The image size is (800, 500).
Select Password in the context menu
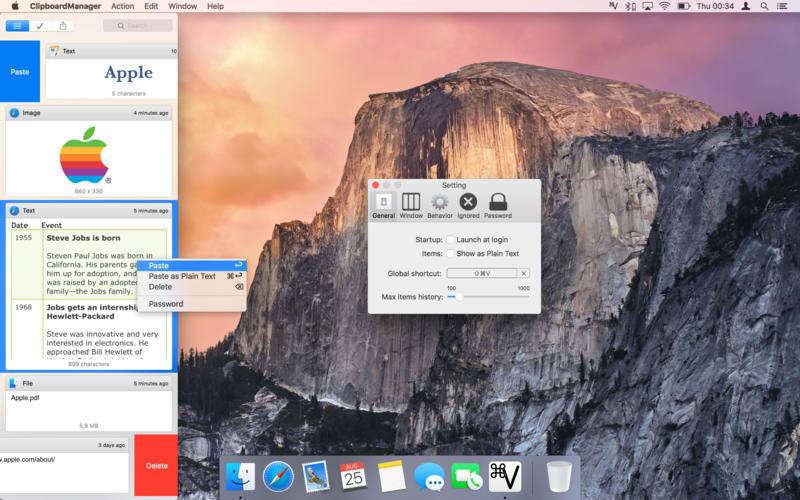pyautogui.click(x=166, y=304)
